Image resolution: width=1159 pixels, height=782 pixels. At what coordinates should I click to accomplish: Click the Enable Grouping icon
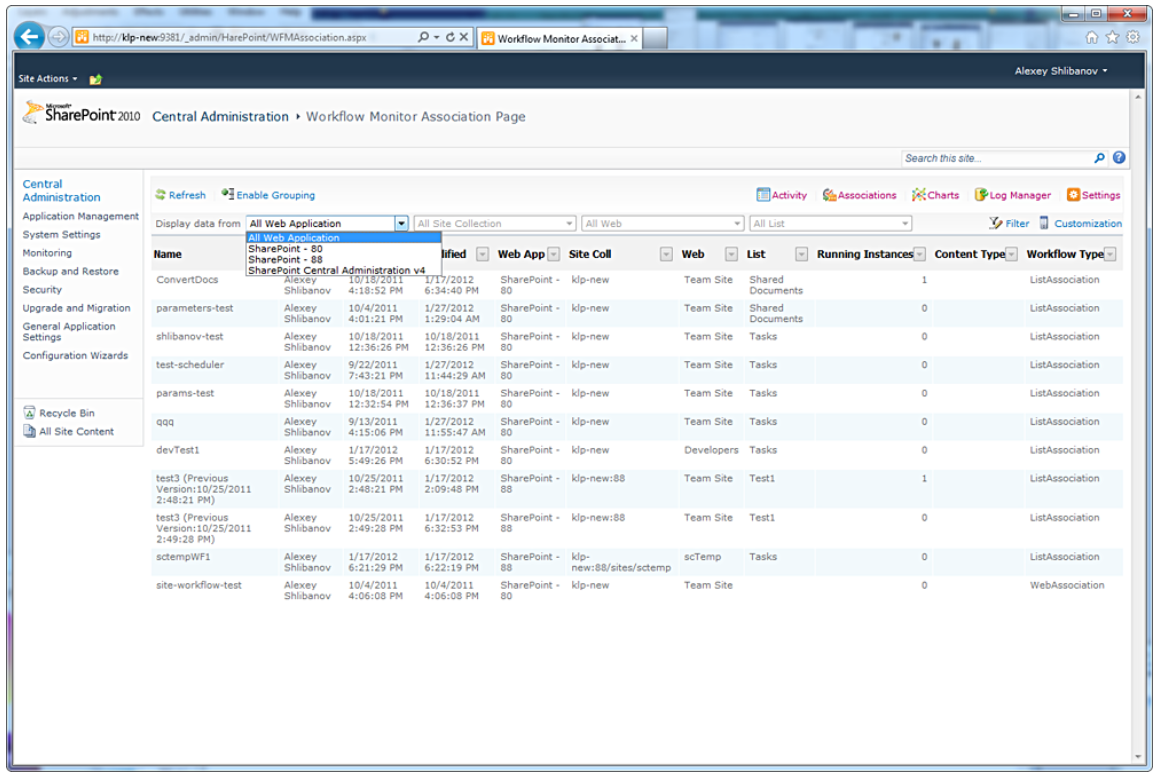(x=228, y=195)
